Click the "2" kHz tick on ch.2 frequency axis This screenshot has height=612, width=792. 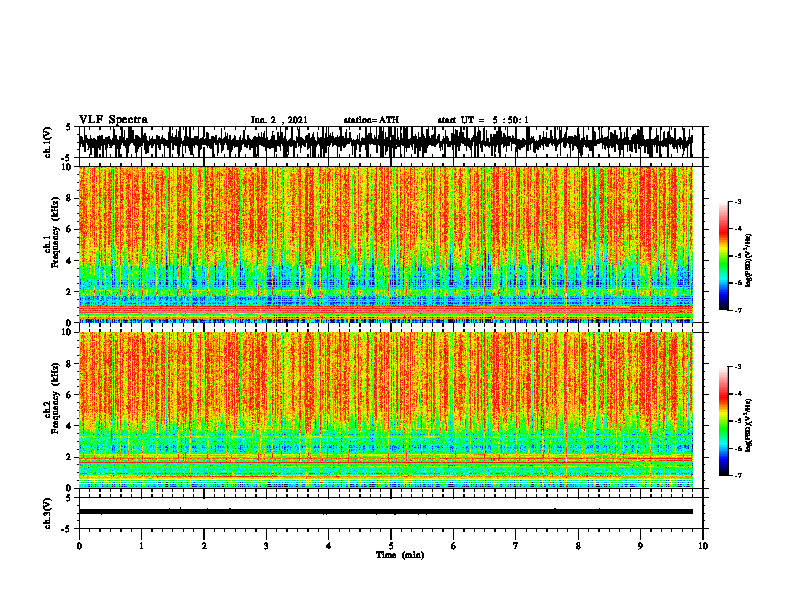69,457
